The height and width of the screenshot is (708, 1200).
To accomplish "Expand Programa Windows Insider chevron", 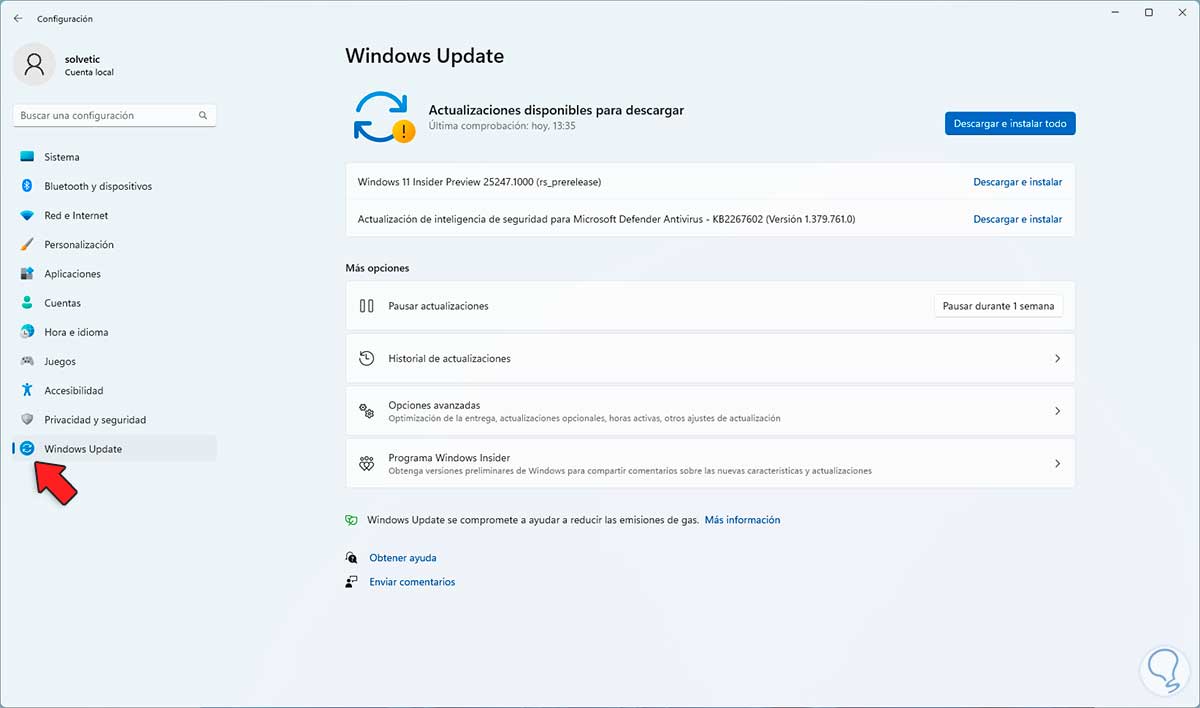I will pyautogui.click(x=1057, y=464).
